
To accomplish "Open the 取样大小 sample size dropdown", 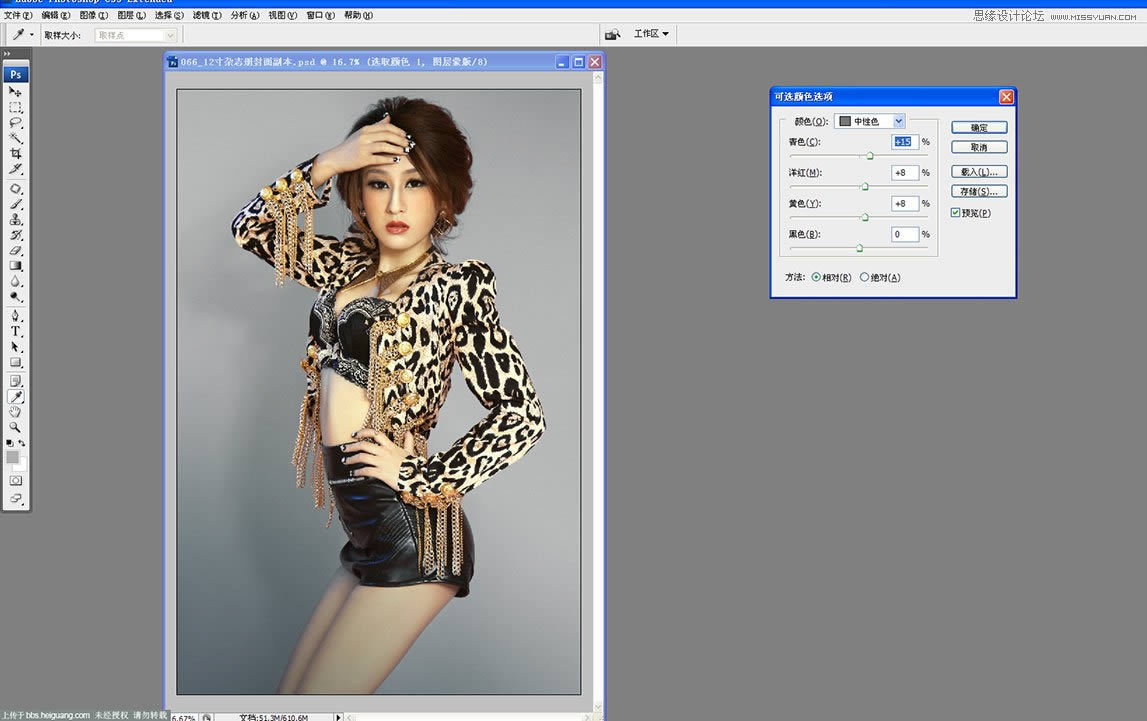I will (136, 35).
